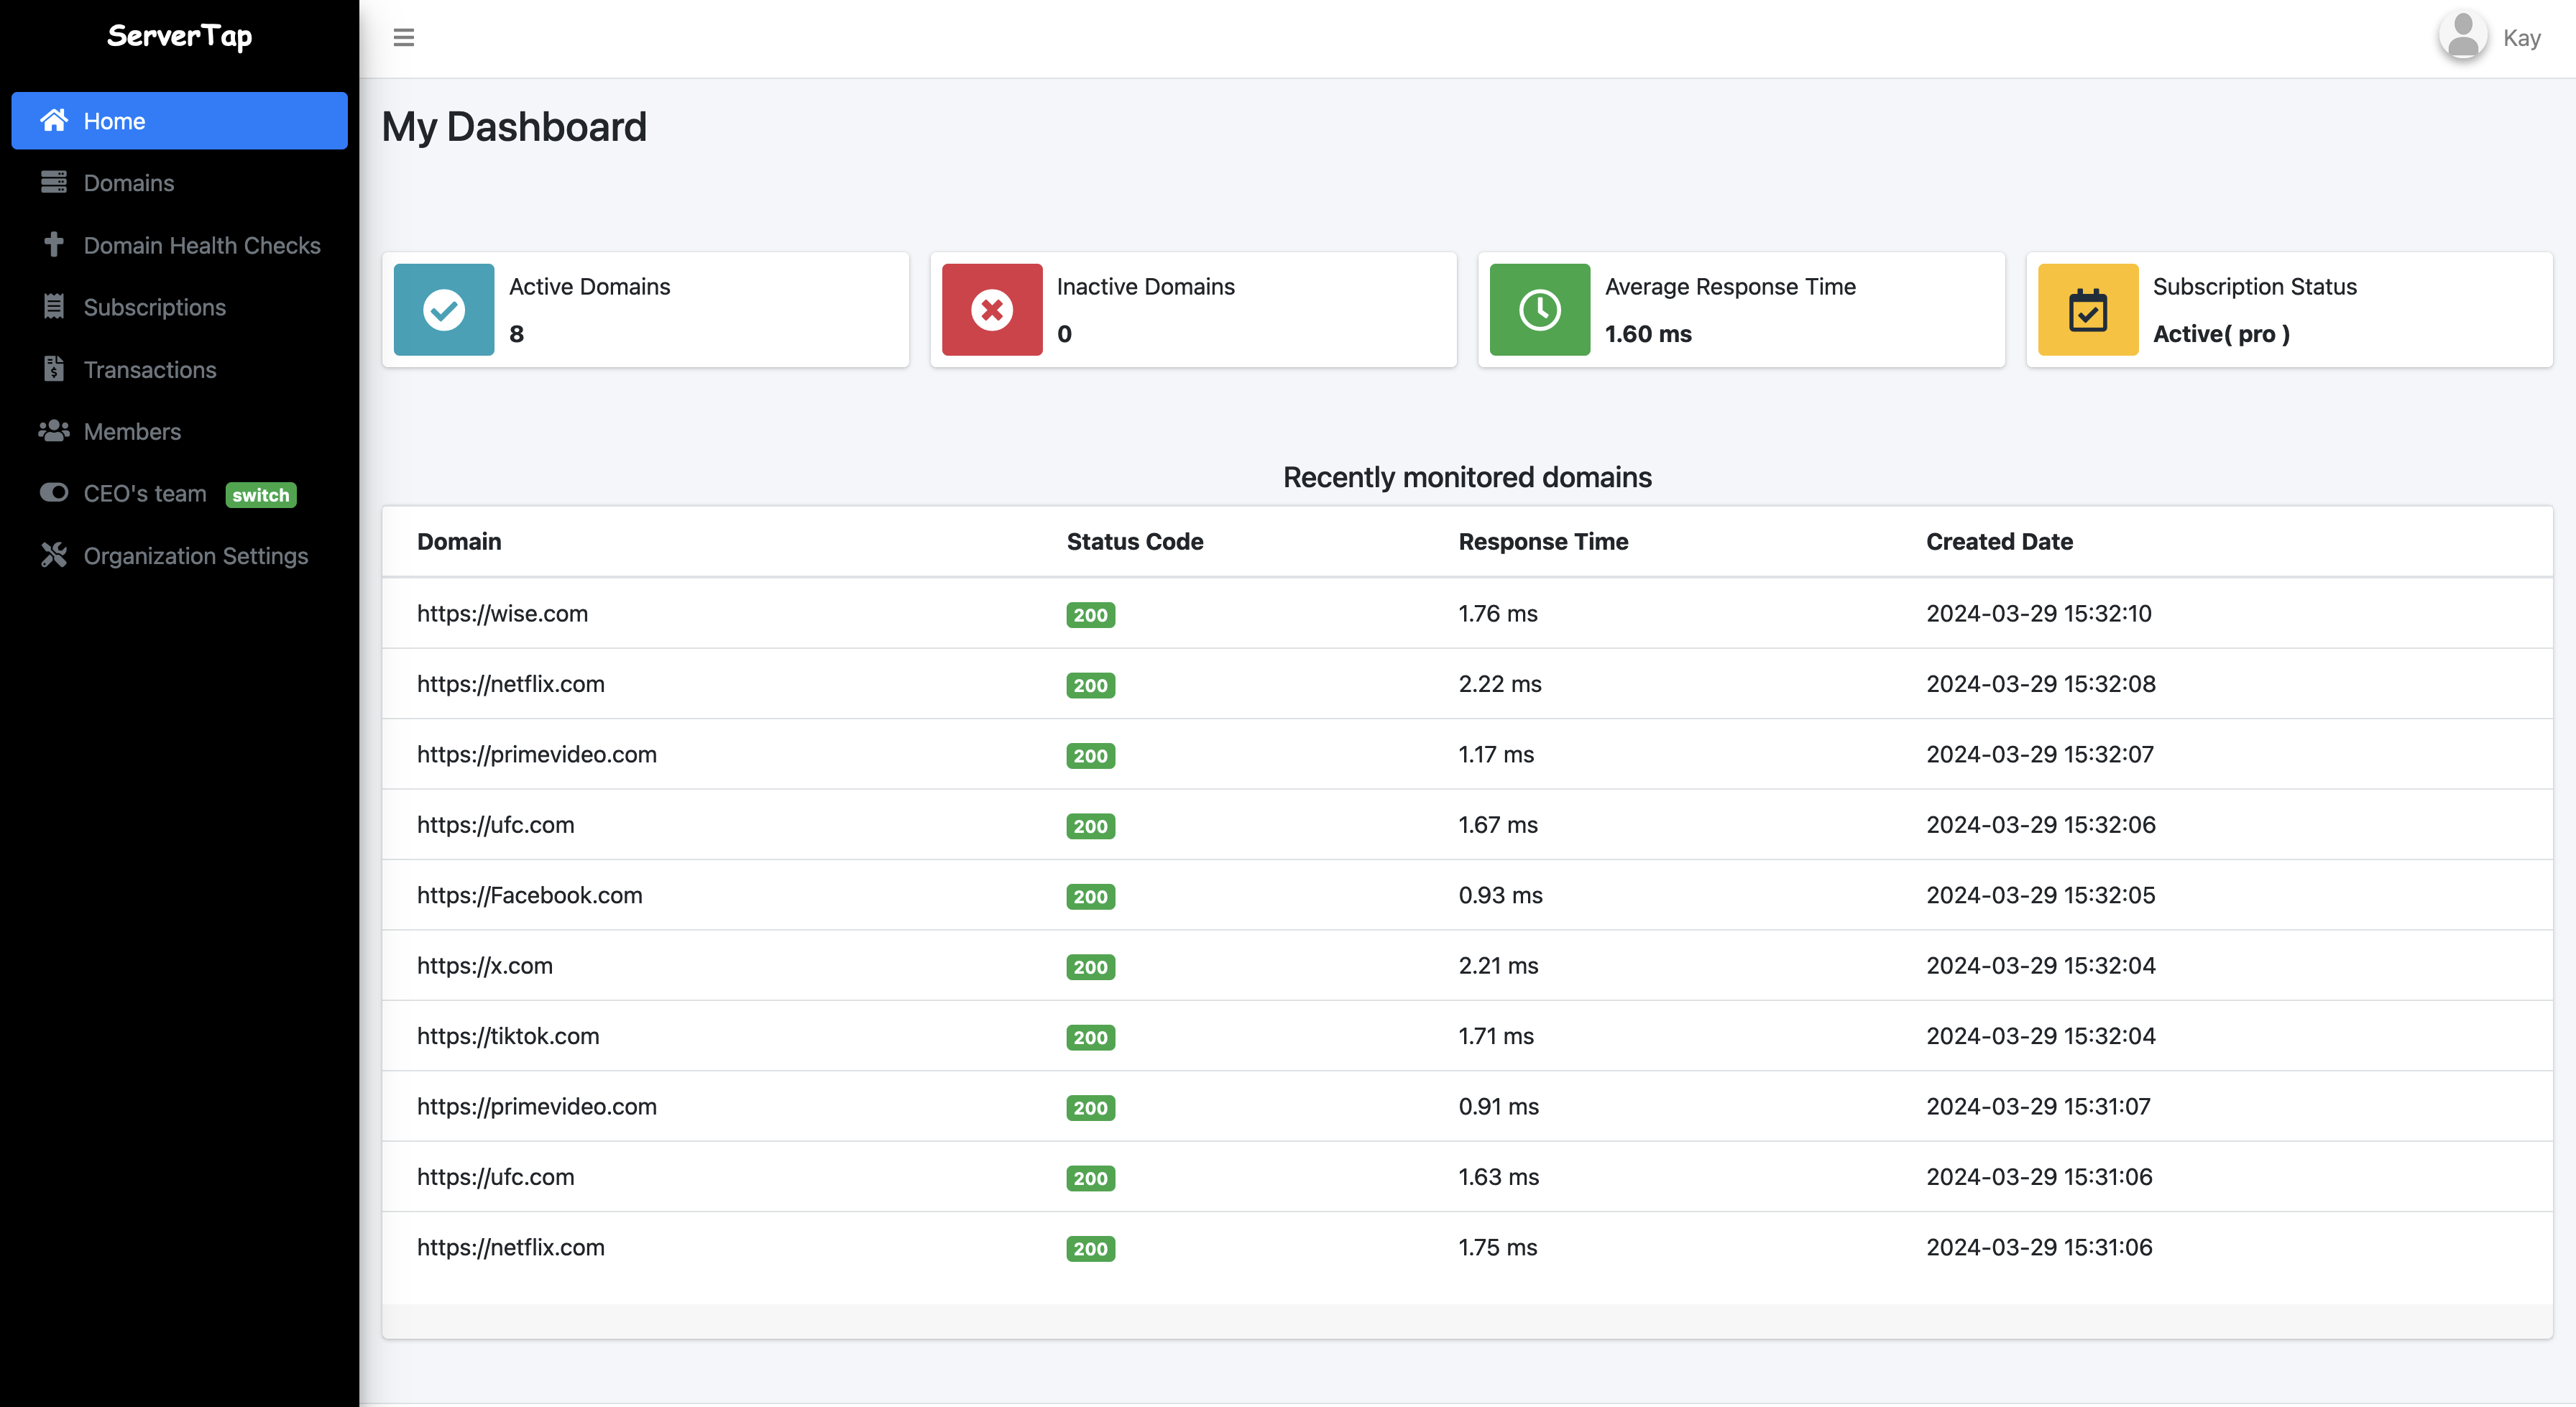Click the Inactive Domains label
This screenshot has width=2576, height=1407.
(x=1146, y=286)
